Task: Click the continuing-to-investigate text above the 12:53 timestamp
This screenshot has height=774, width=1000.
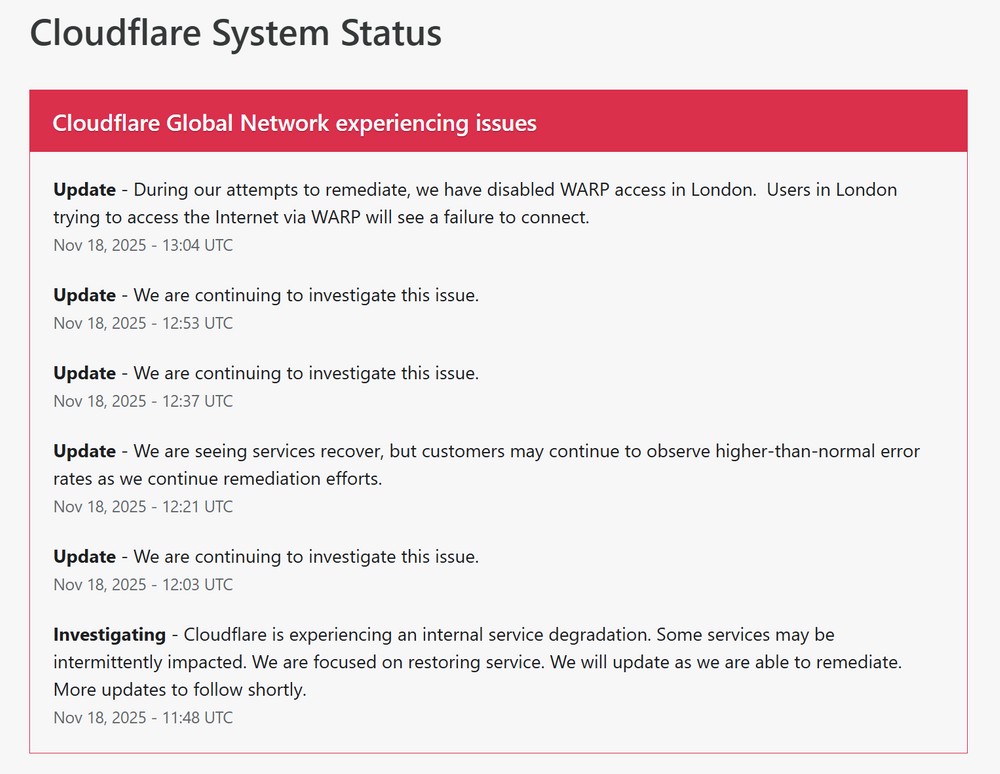Action: coord(306,296)
